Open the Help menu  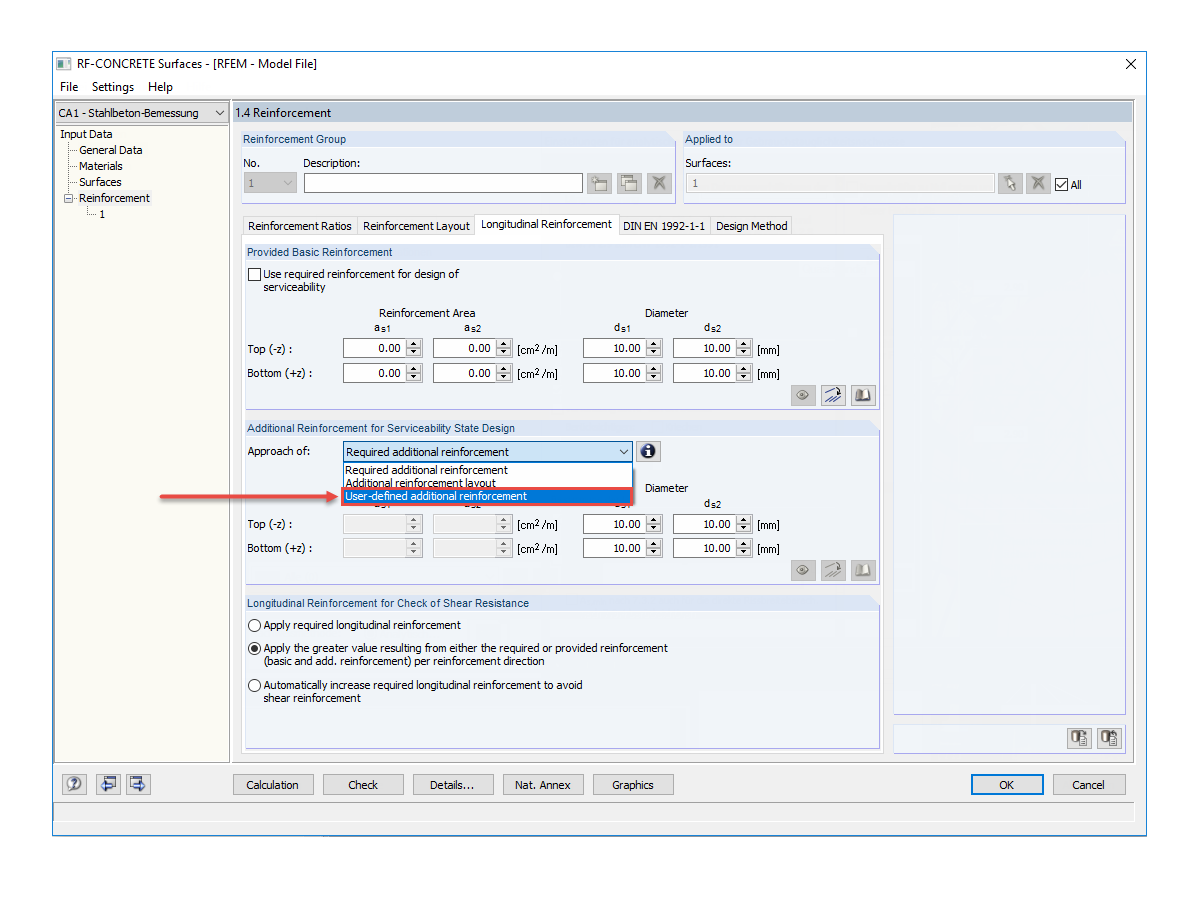click(160, 87)
